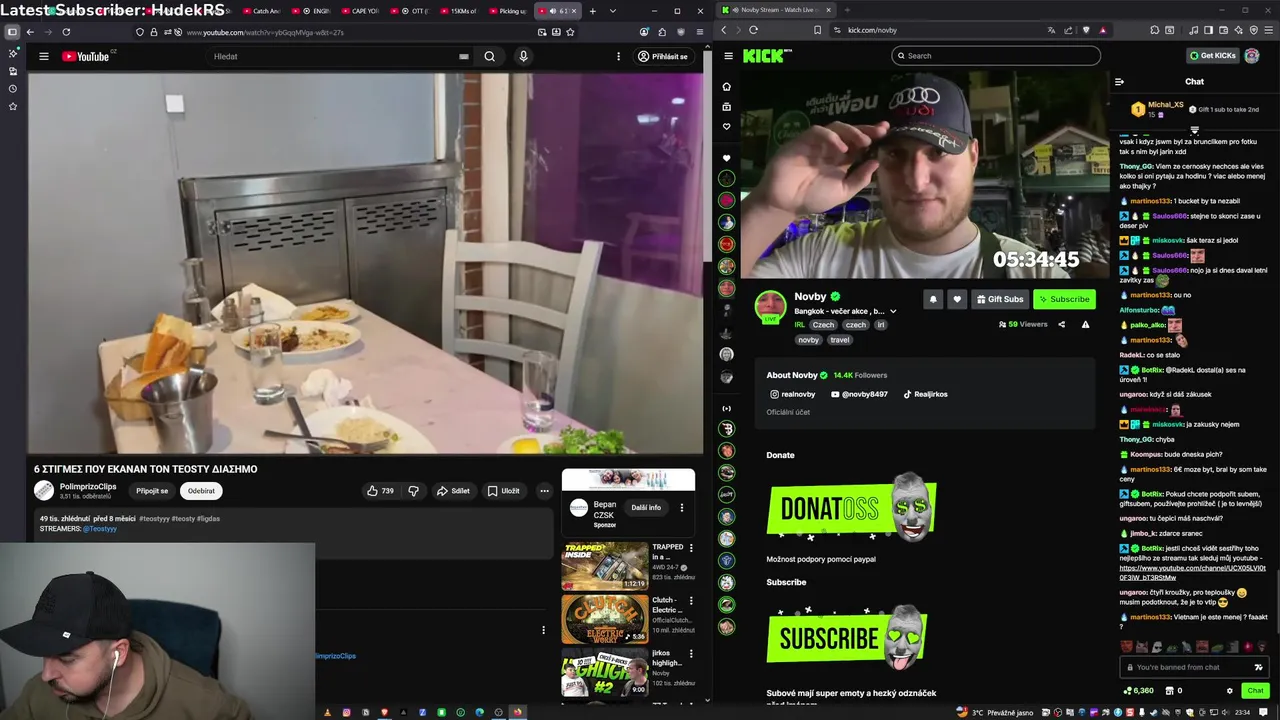Report the stream with warning triangle
The height and width of the screenshot is (720, 1280).
click(x=1085, y=324)
